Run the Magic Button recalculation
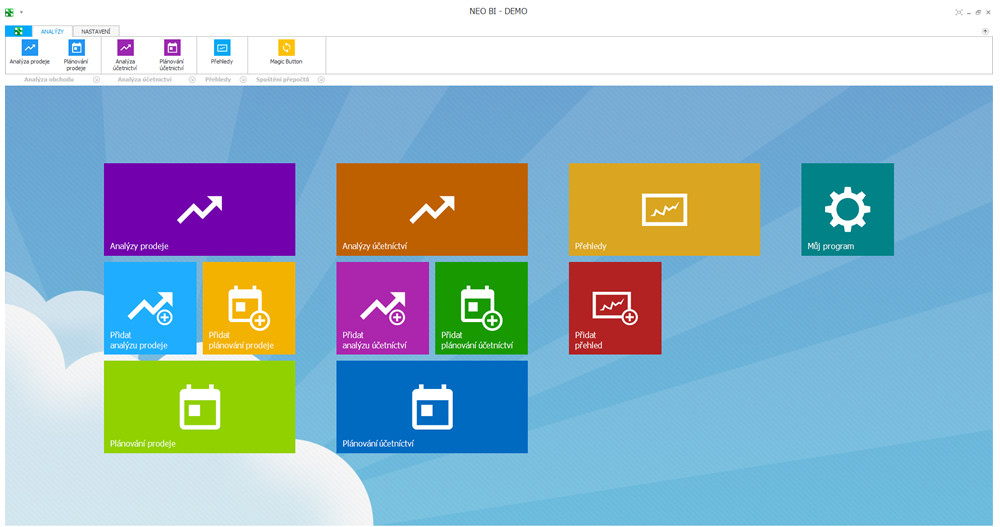The image size is (1000, 527). [x=286, y=52]
